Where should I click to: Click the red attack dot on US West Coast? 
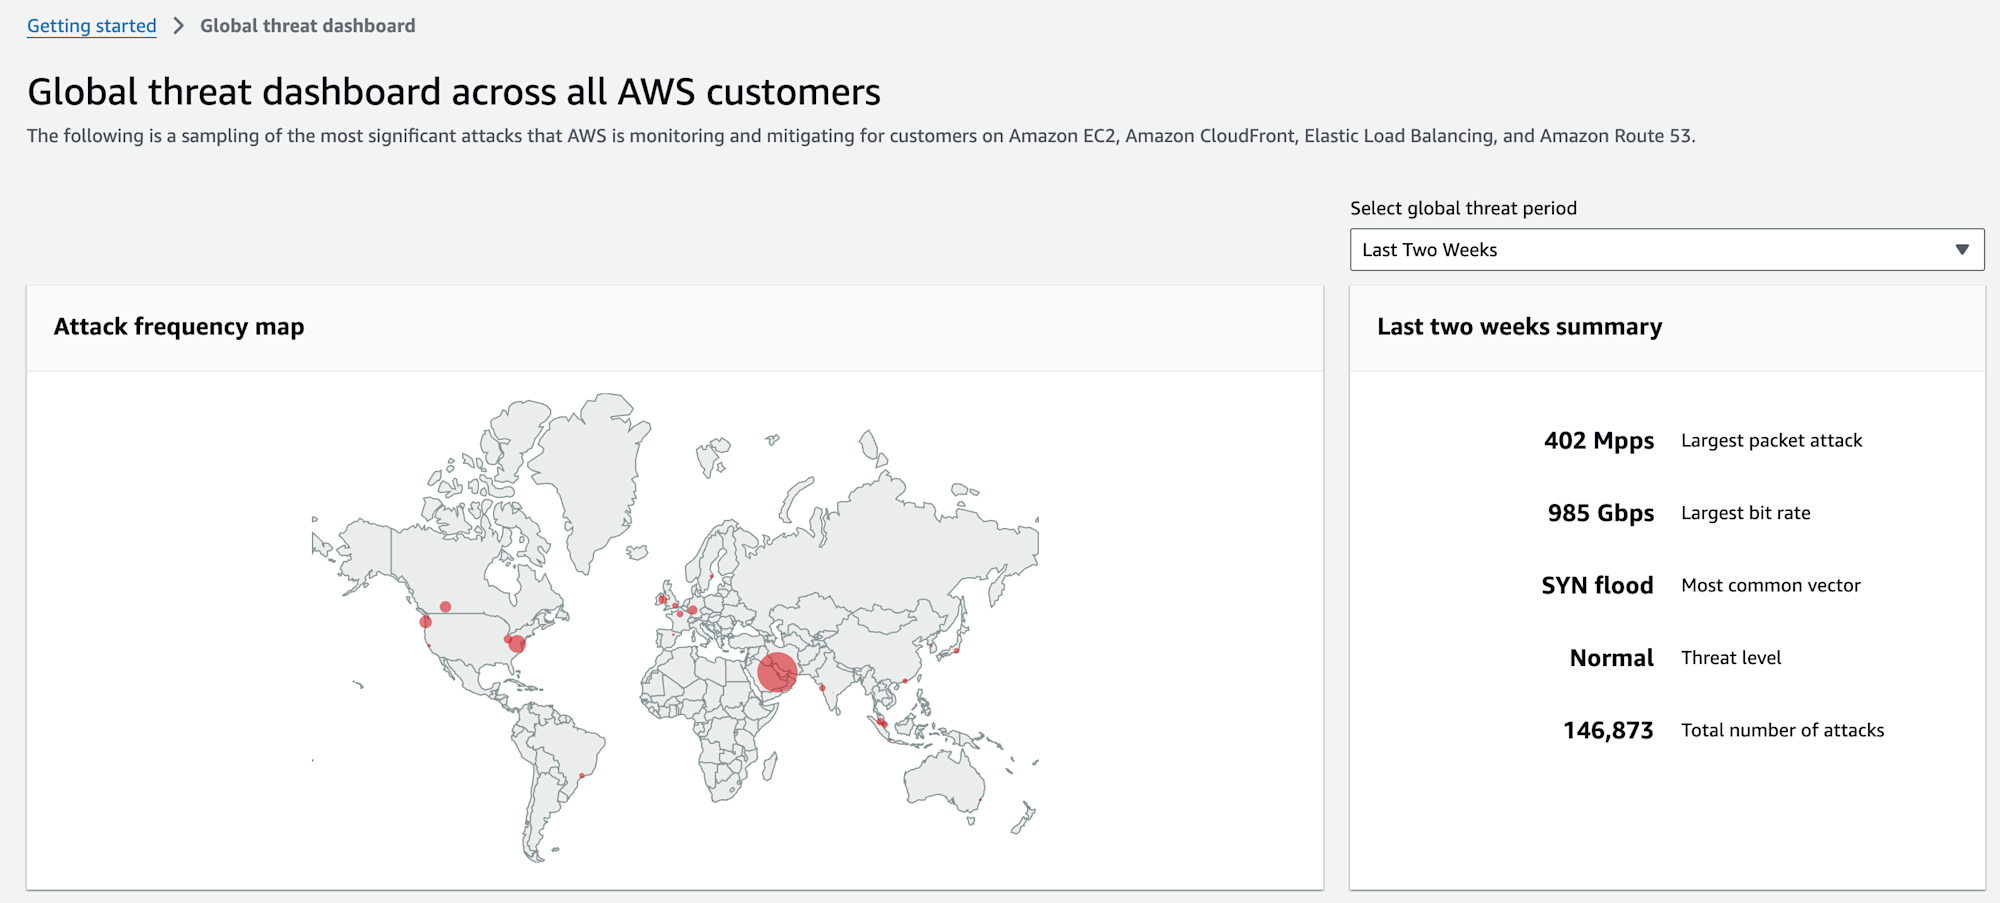[x=425, y=622]
